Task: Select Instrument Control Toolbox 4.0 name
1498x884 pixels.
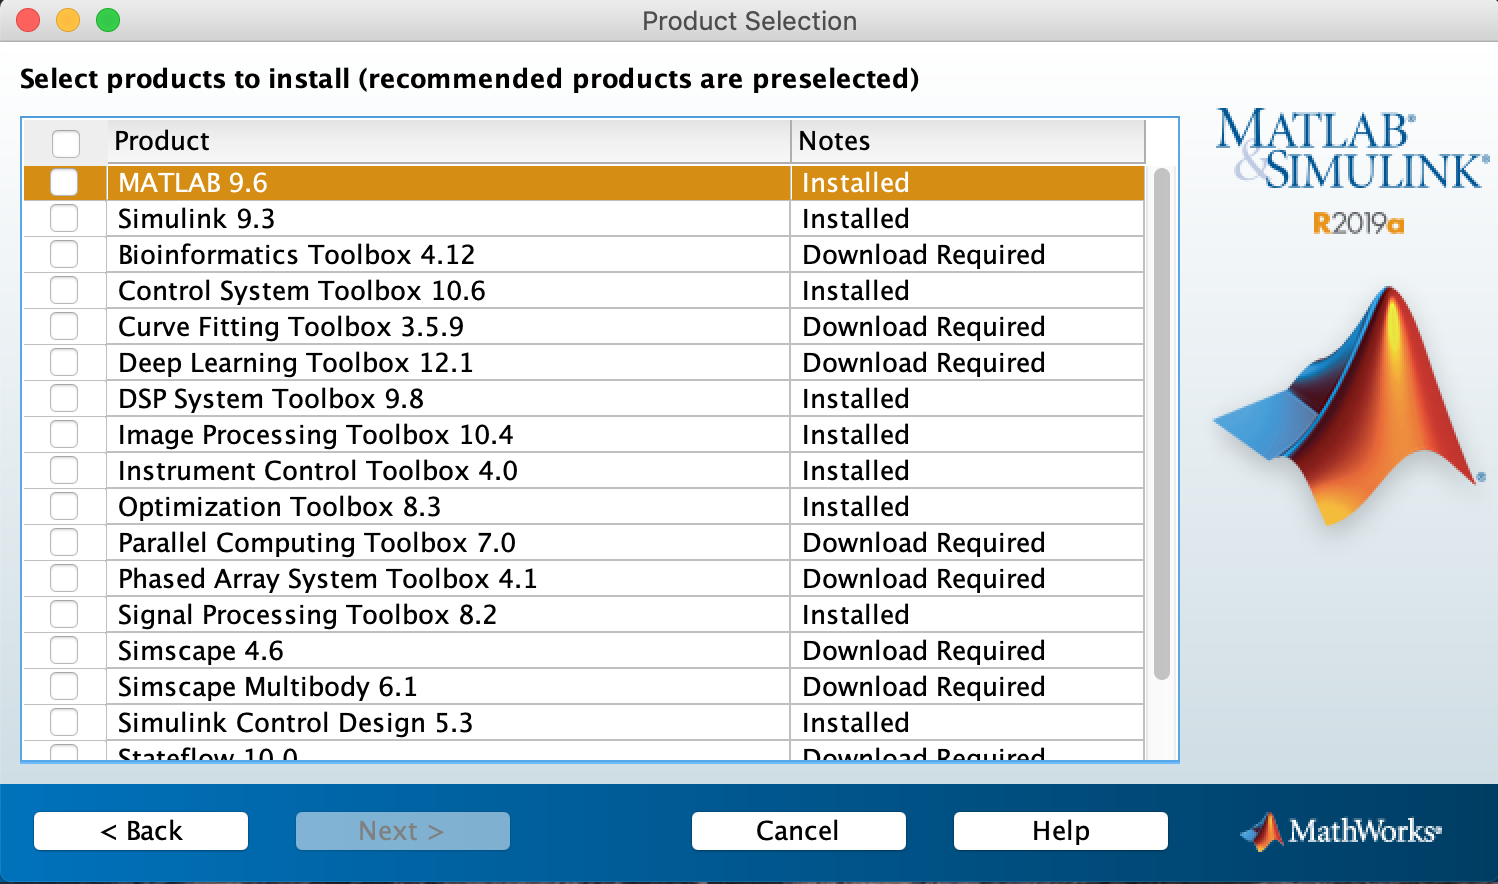Action: tap(318, 471)
